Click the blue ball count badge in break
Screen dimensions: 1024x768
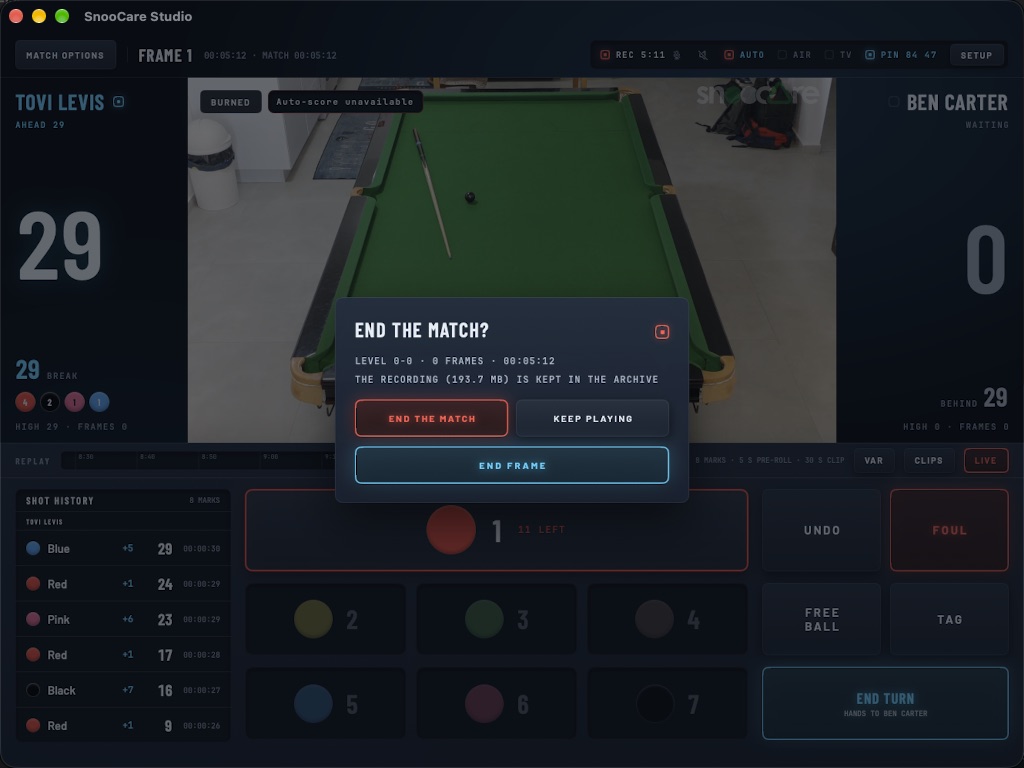[x=99, y=402]
